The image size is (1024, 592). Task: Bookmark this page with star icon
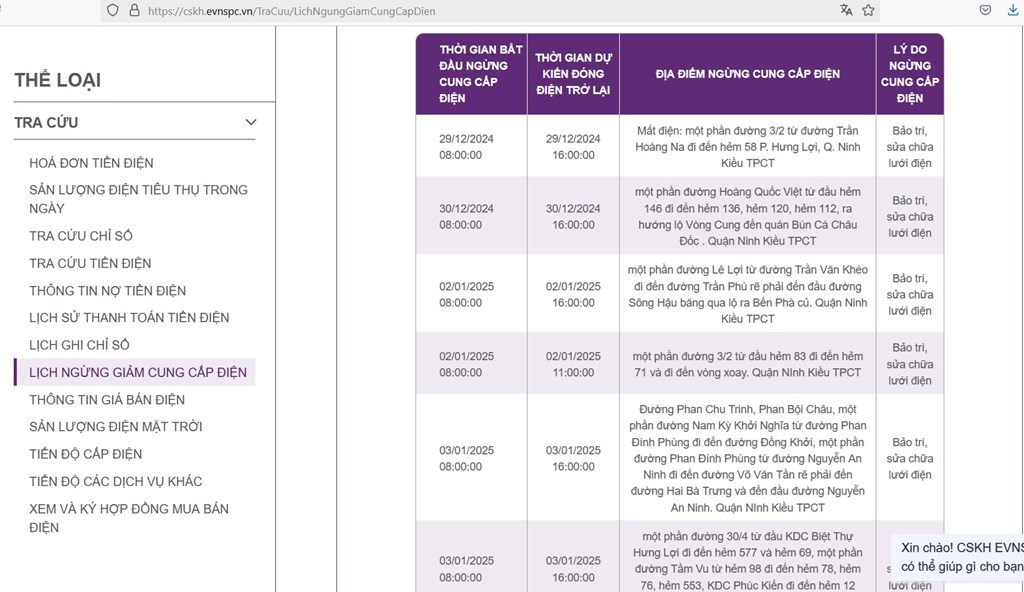868,10
